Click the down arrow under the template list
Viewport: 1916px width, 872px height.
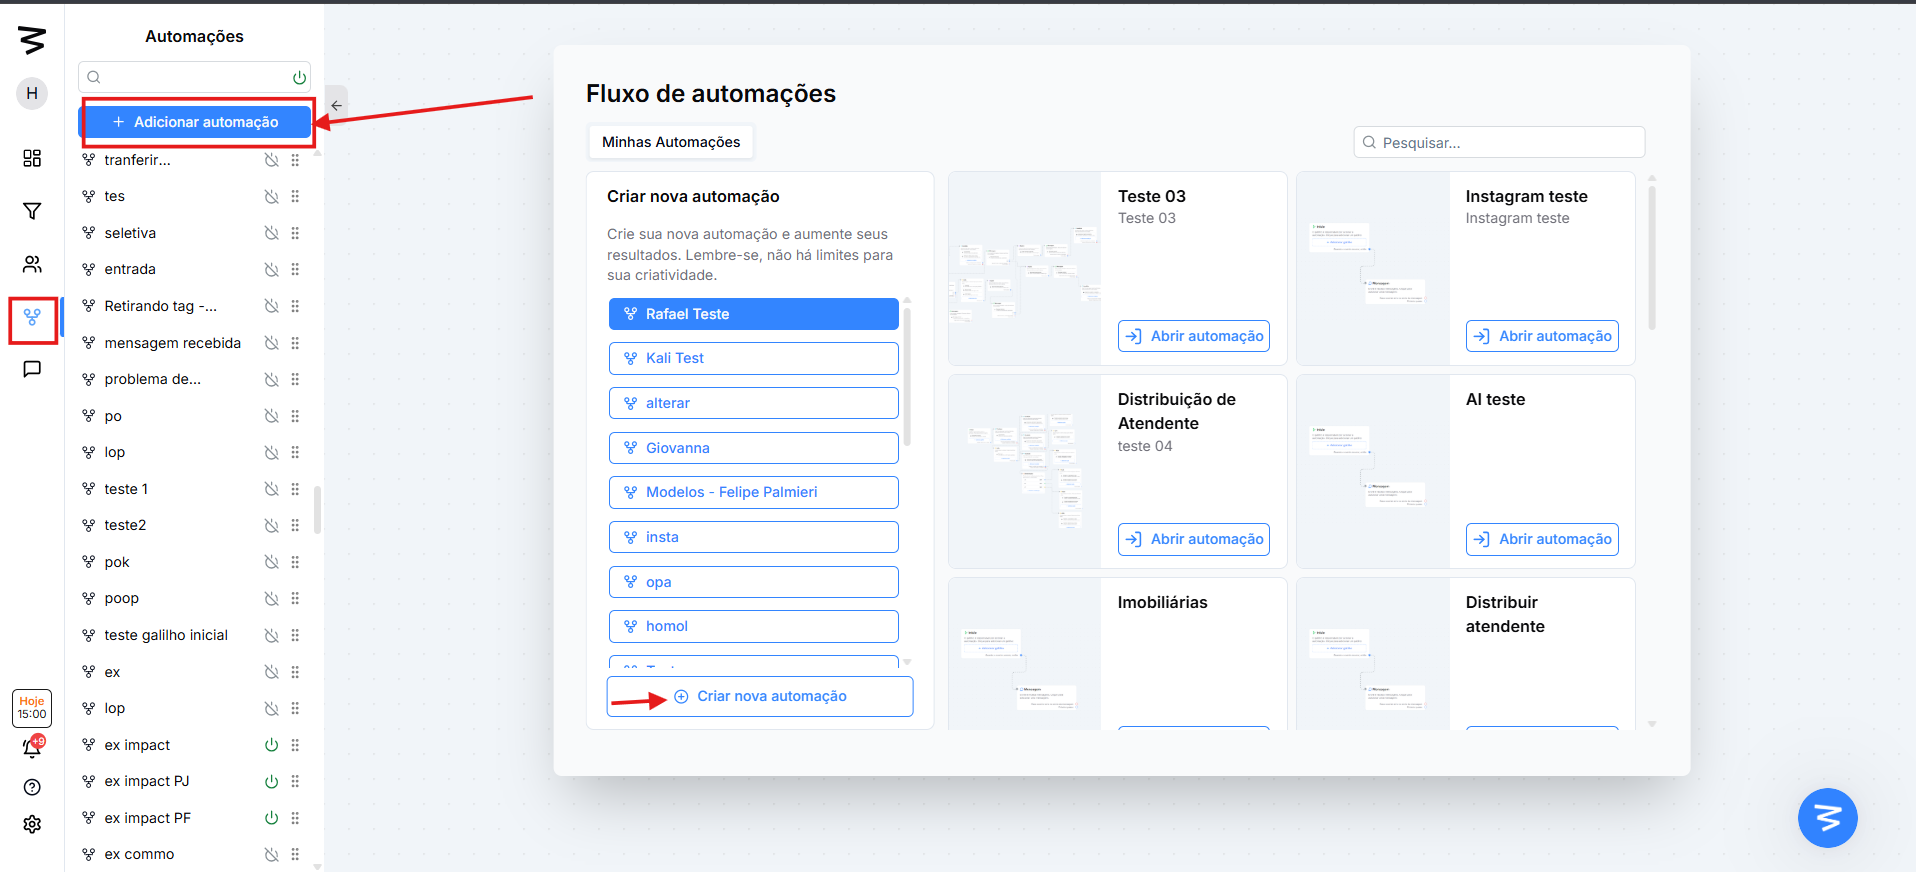907,662
